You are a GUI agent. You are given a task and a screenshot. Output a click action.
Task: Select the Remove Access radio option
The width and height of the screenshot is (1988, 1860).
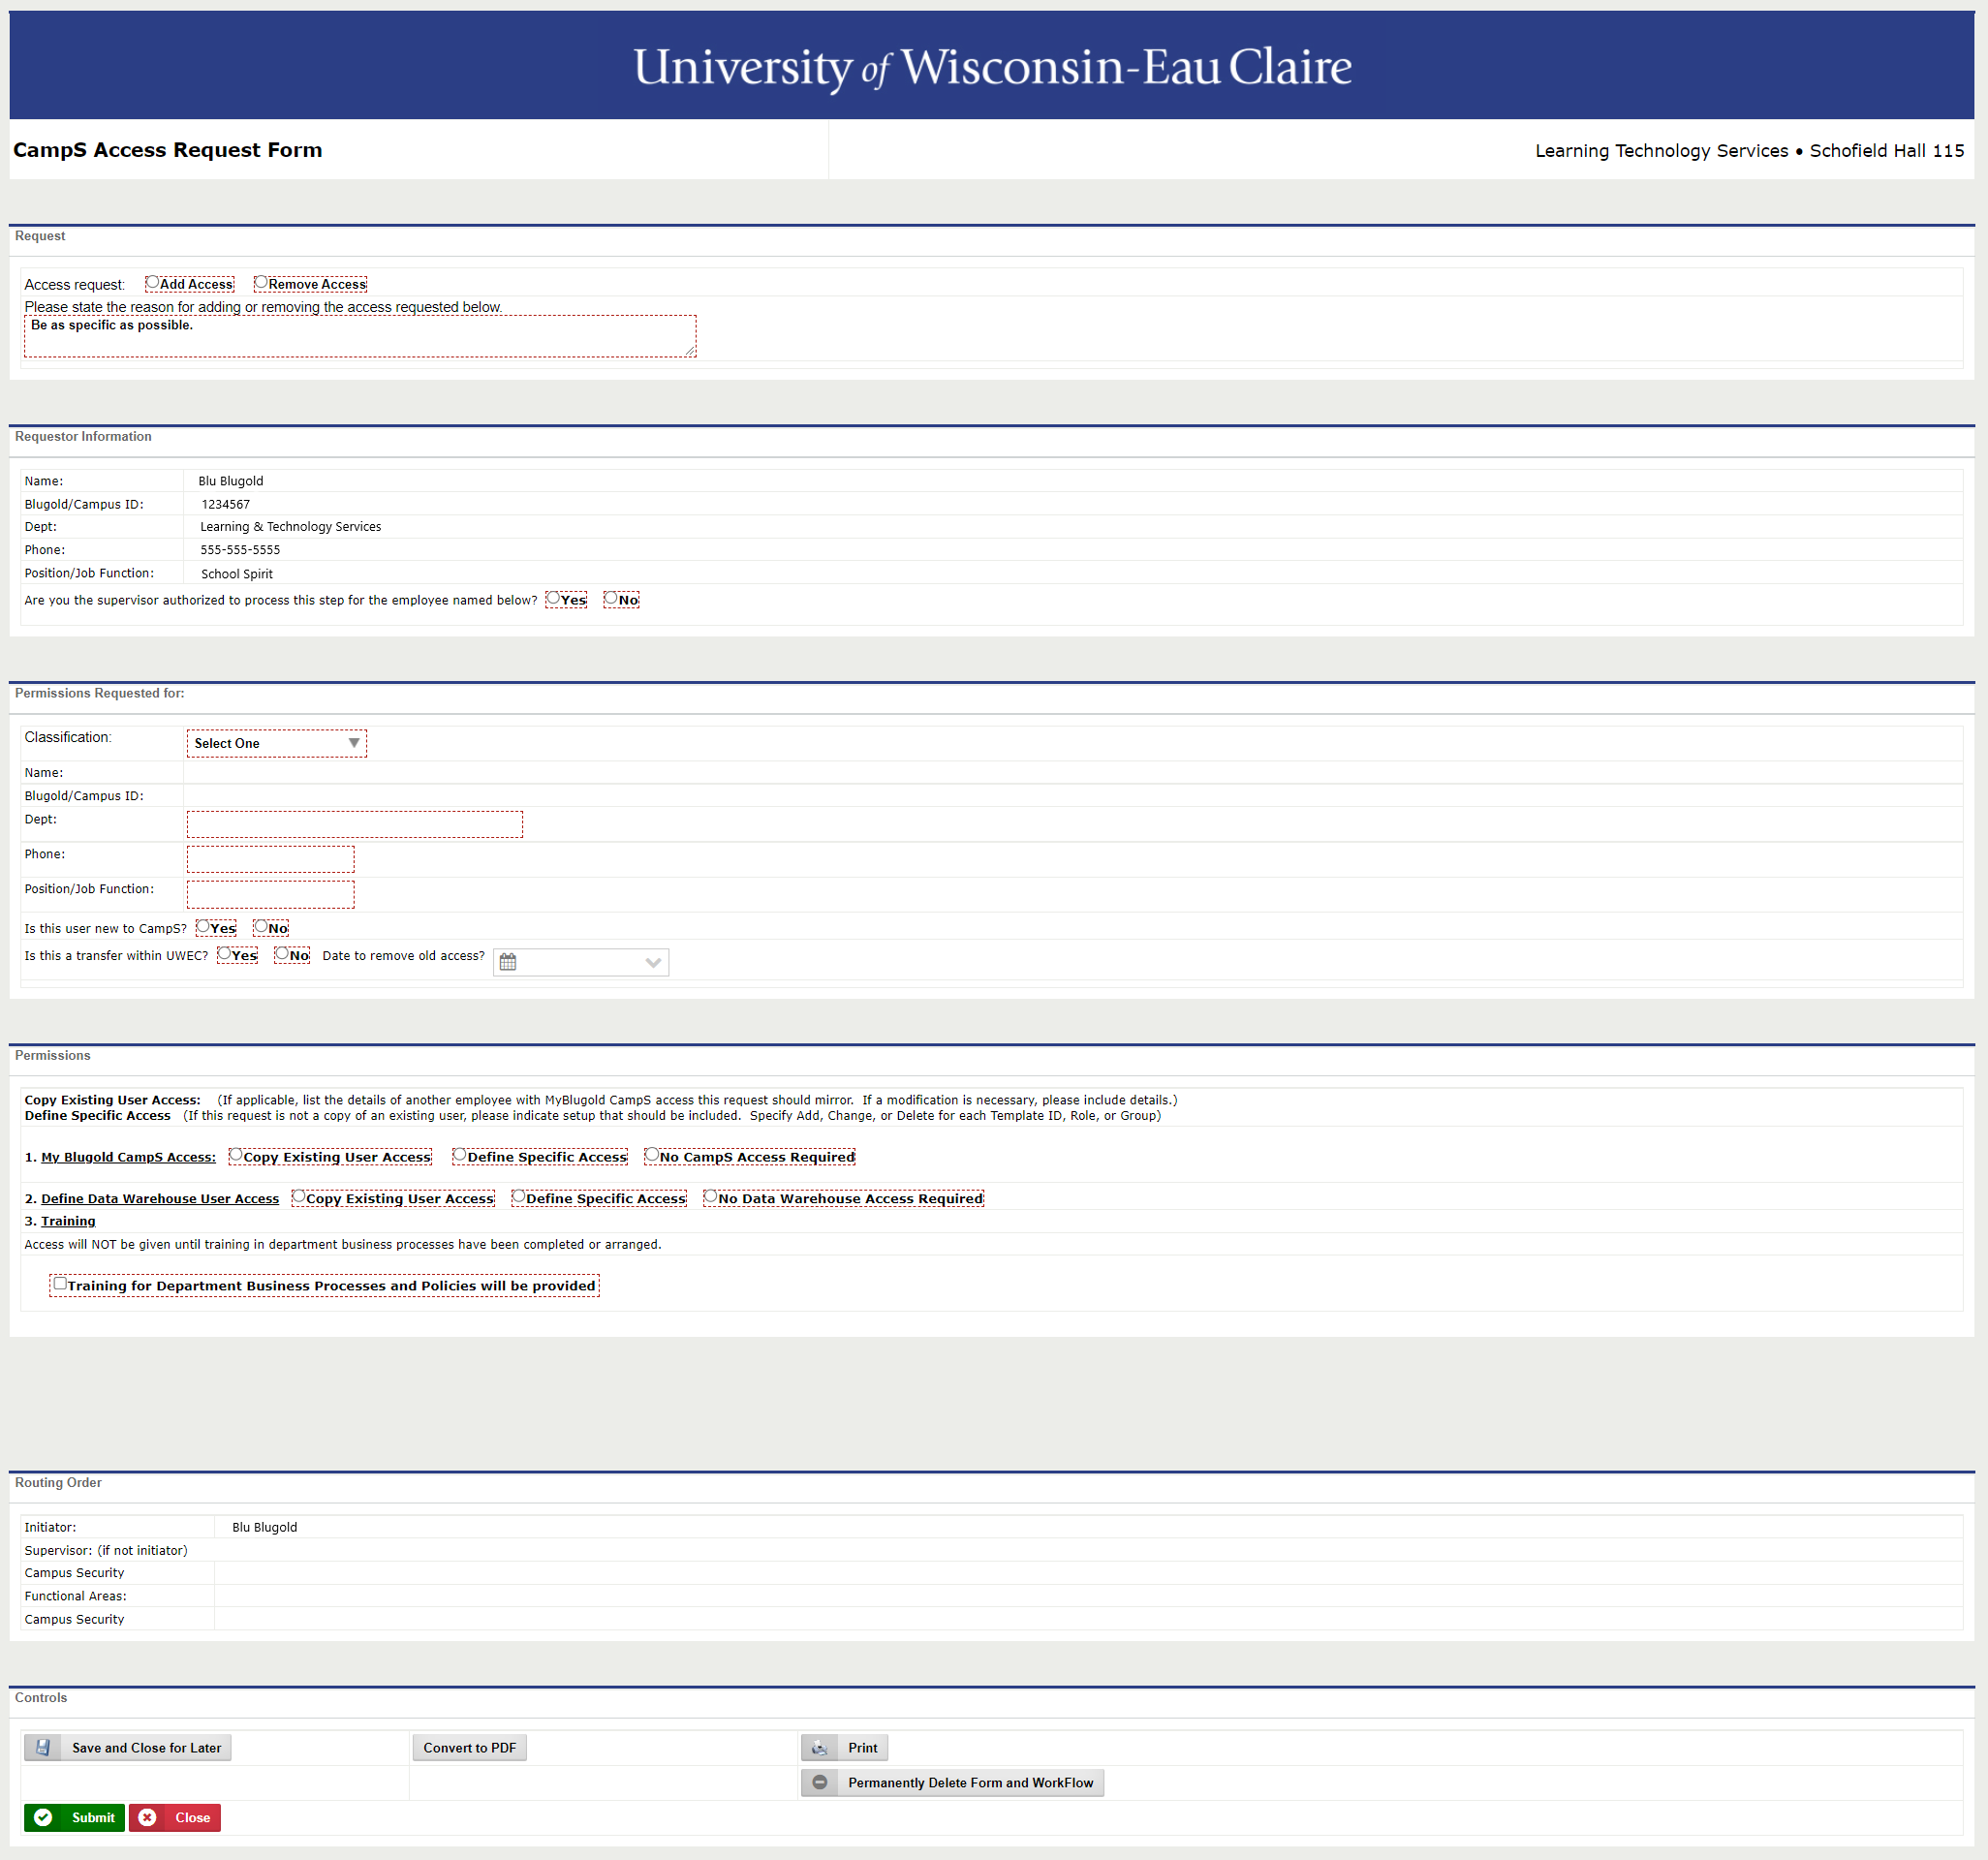coord(261,283)
